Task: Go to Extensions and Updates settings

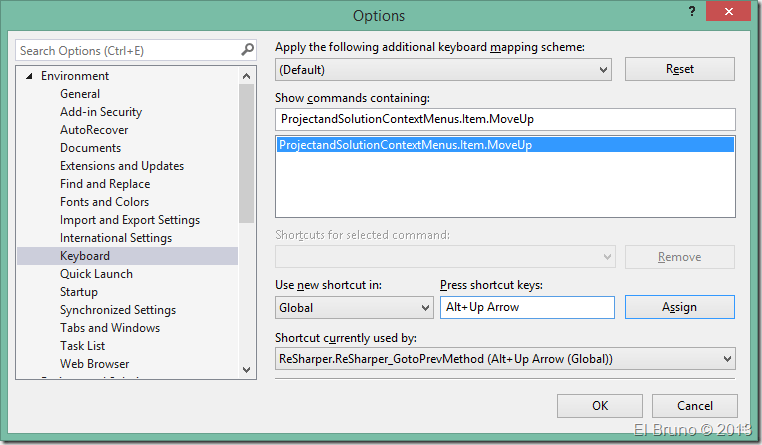Action: point(121,166)
